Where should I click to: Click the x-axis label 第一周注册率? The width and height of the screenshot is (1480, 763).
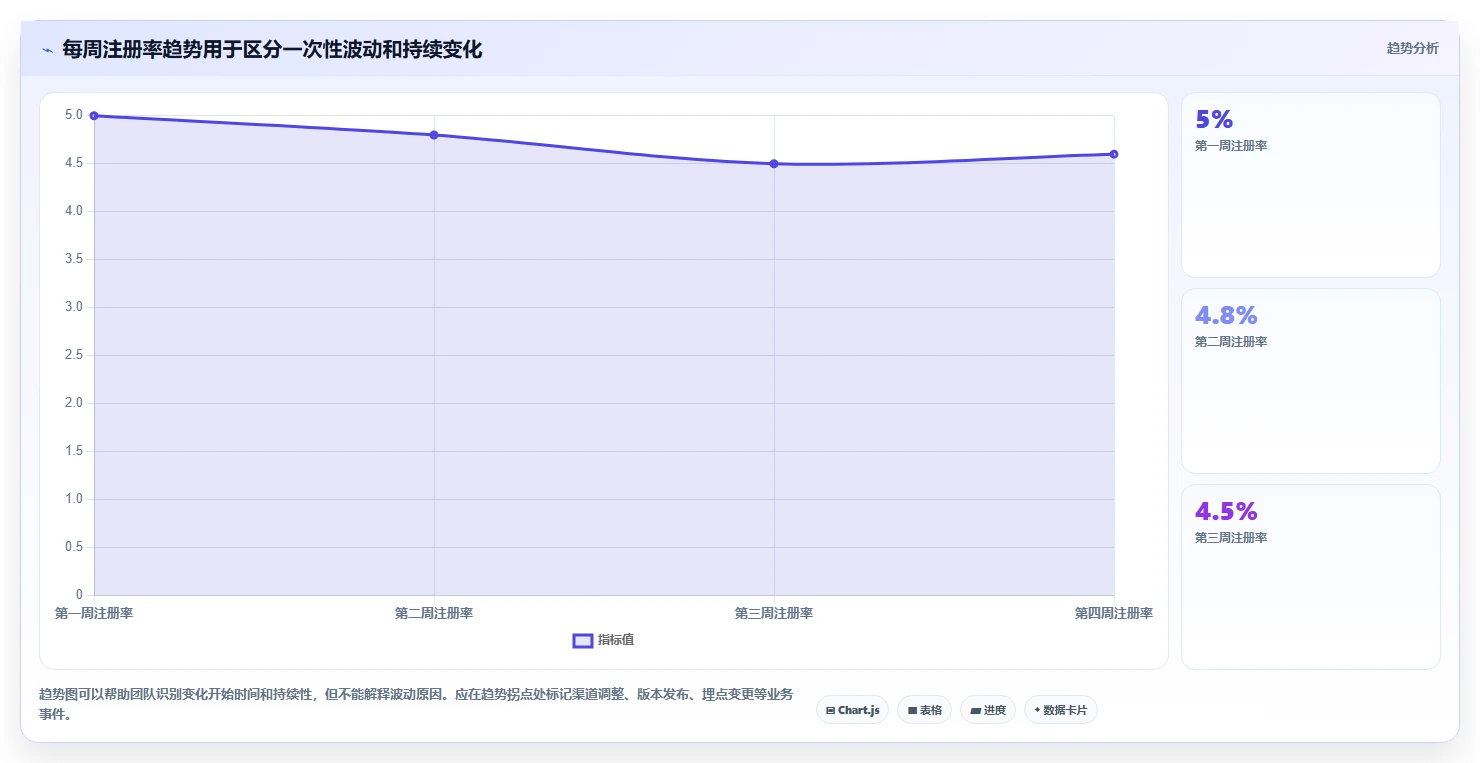pyautogui.click(x=94, y=613)
